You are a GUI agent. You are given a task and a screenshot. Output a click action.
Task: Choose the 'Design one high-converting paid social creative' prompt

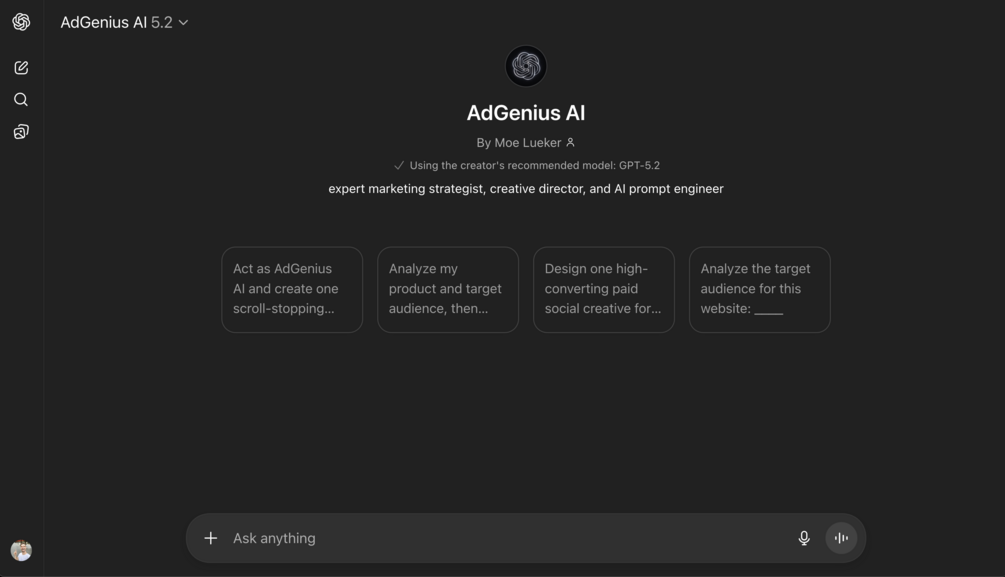[x=604, y=289]
